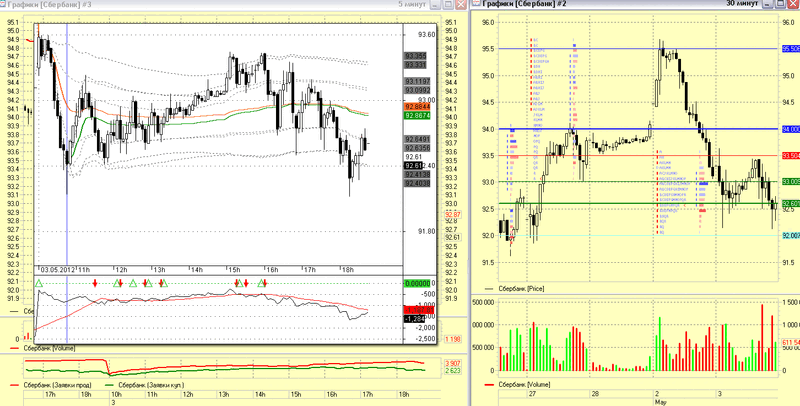Click the cyan 92.007 level label
The width and height of the screenshot is (800, 406).
(x=791, y=235)
